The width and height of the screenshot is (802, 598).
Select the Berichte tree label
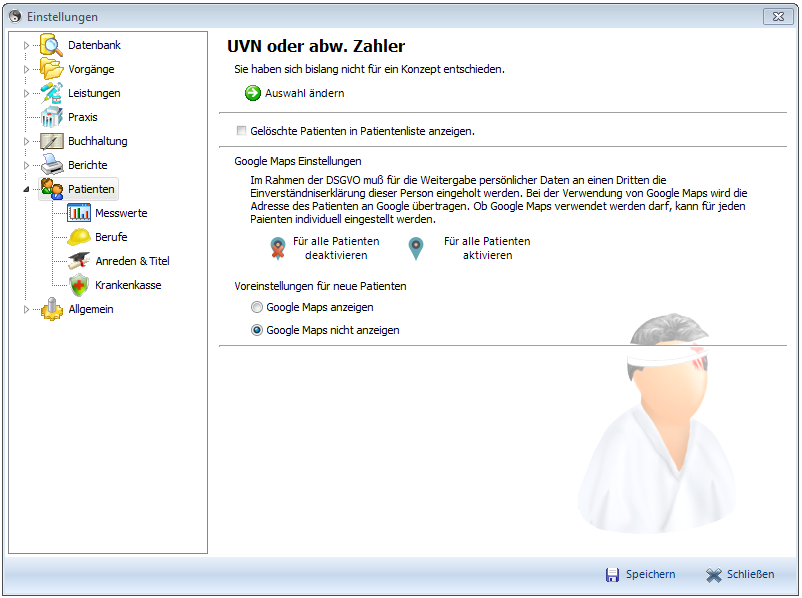[87, 165]
